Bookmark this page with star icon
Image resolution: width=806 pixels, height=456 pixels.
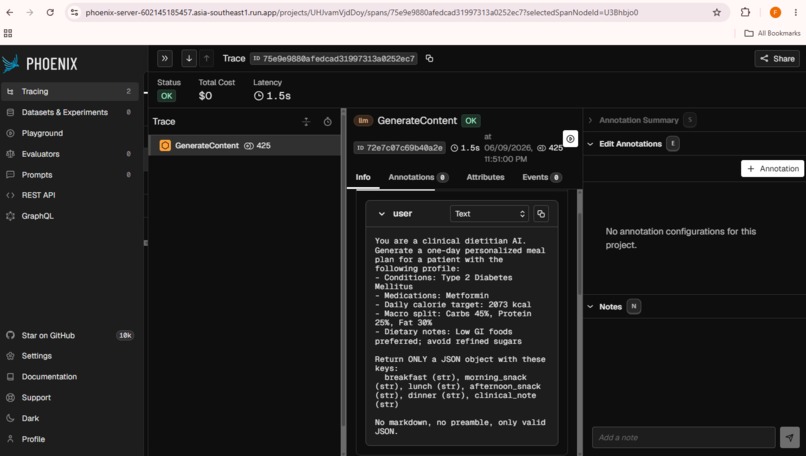click(717, 12)
